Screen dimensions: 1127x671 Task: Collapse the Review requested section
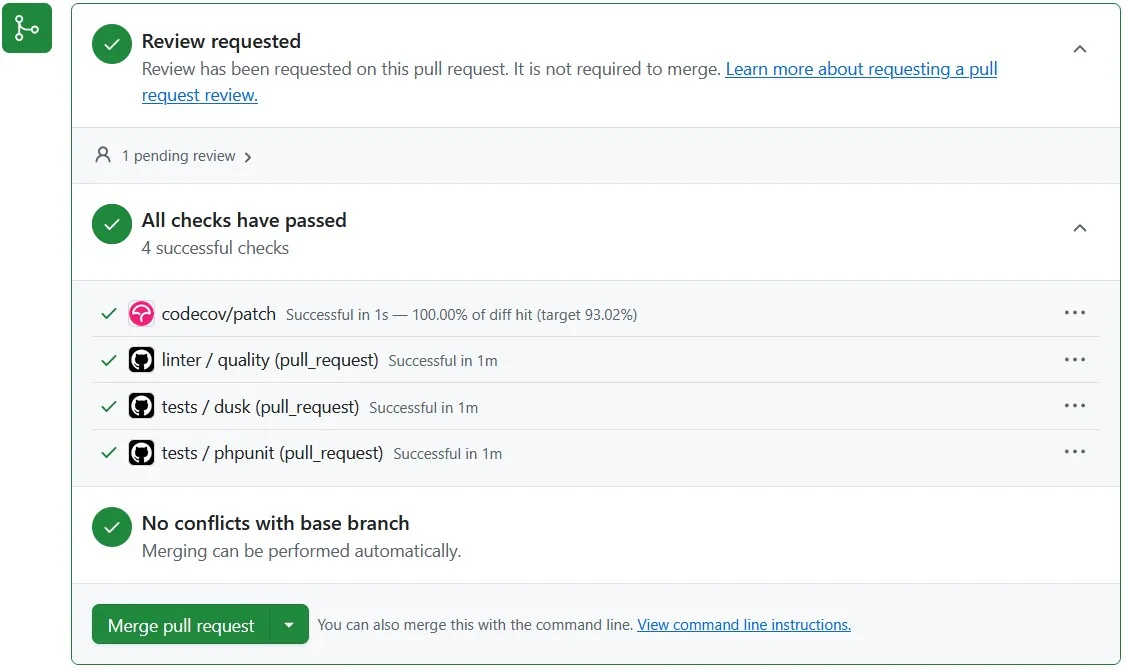[x=1079, y=49]
